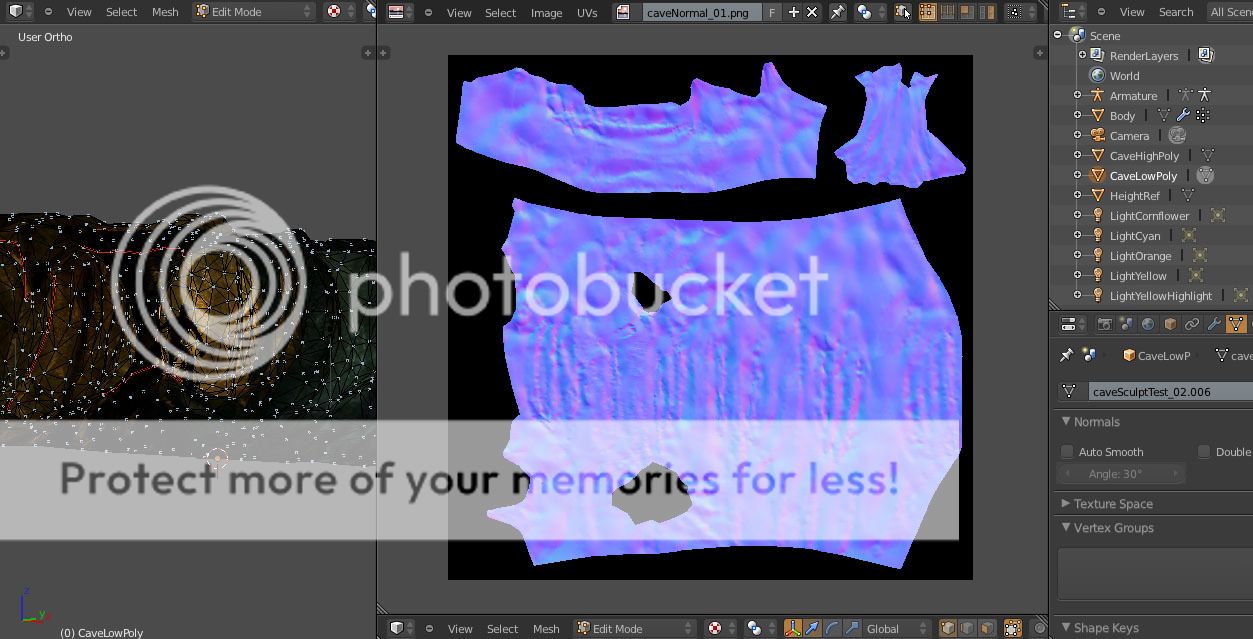Open the Render properties tab (camera icon)

point(1104,324)
